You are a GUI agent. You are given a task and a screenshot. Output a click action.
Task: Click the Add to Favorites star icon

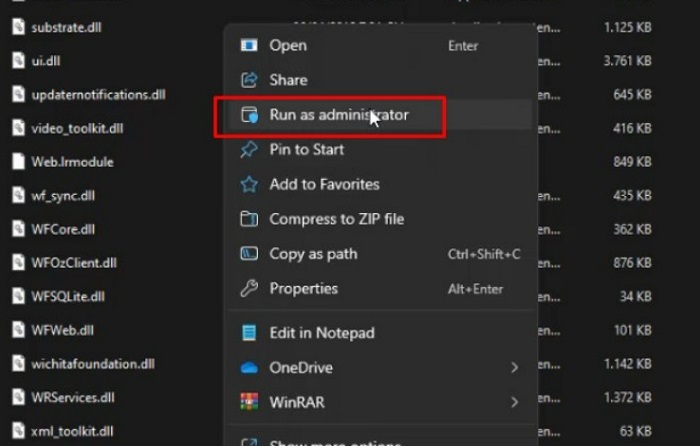coord(250,185)
